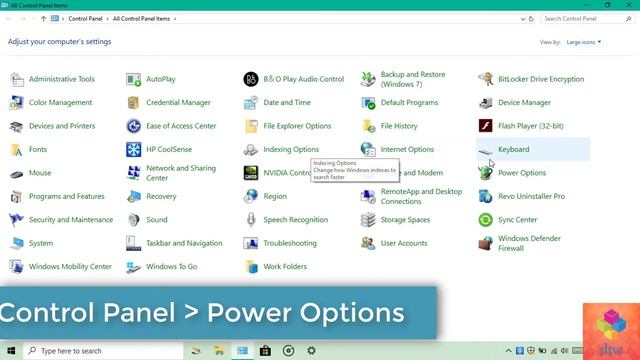The width and height of the screenshot is (640, 360).
Task: Click the Internet Options globe icon
Action: coord(368,149)
